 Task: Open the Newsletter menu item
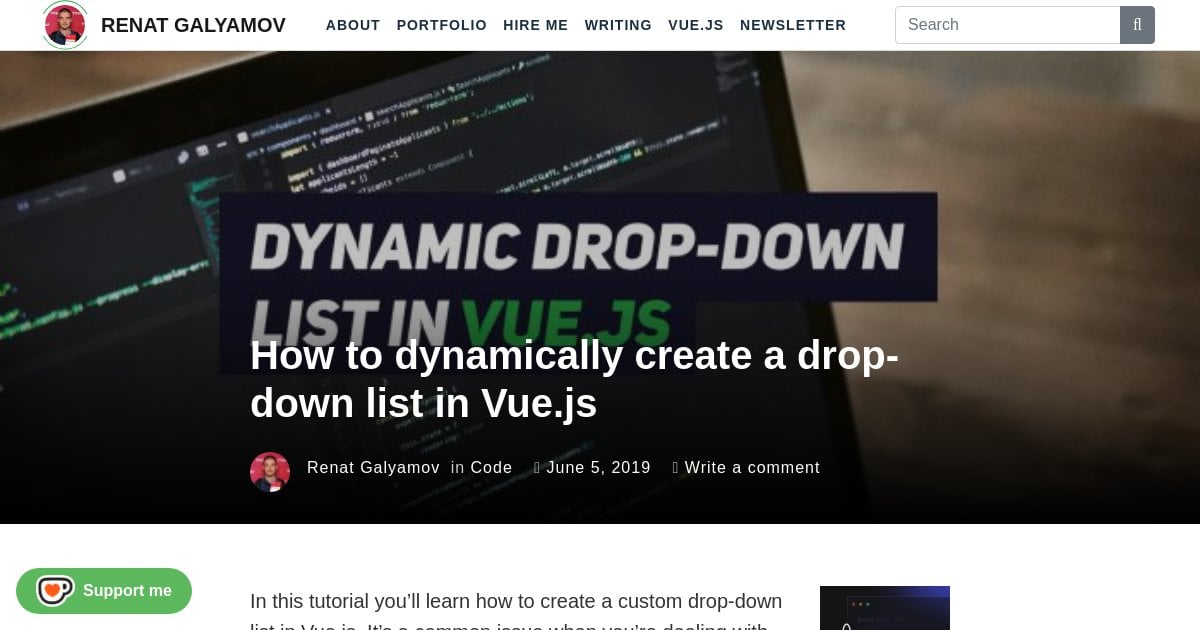[x=793, y=25]
